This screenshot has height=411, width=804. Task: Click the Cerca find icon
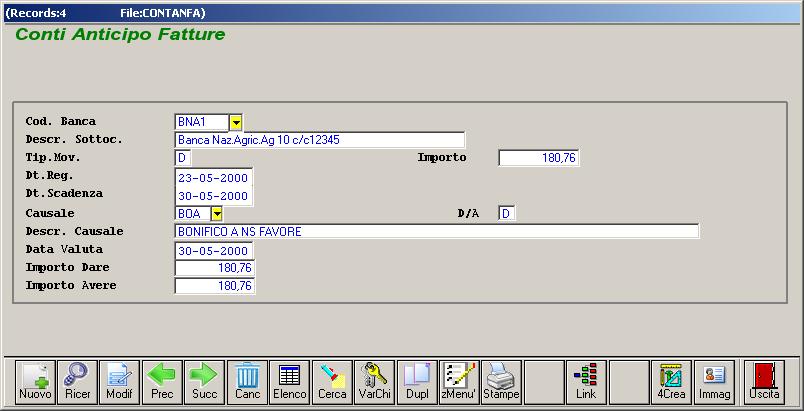click(x=332, y=381)
